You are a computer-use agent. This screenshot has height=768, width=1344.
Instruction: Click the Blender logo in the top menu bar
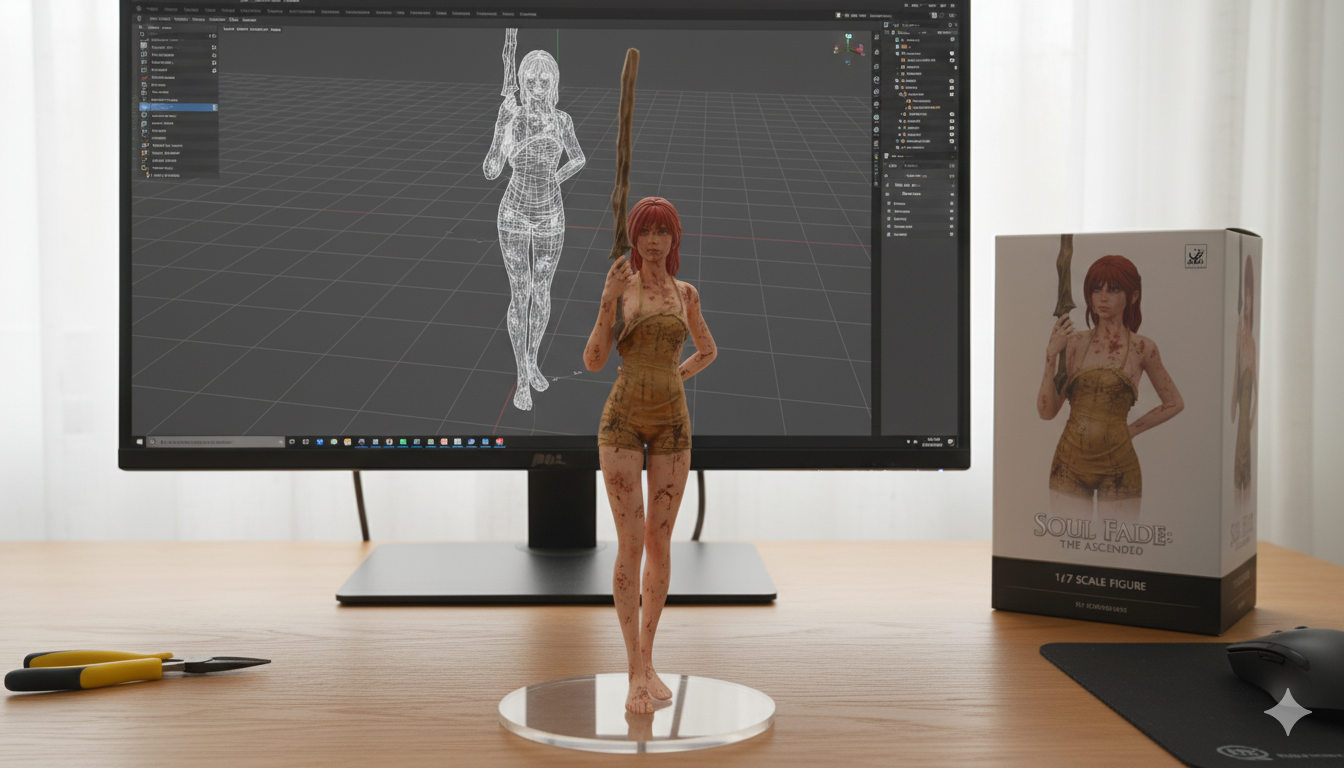[140, 8]
